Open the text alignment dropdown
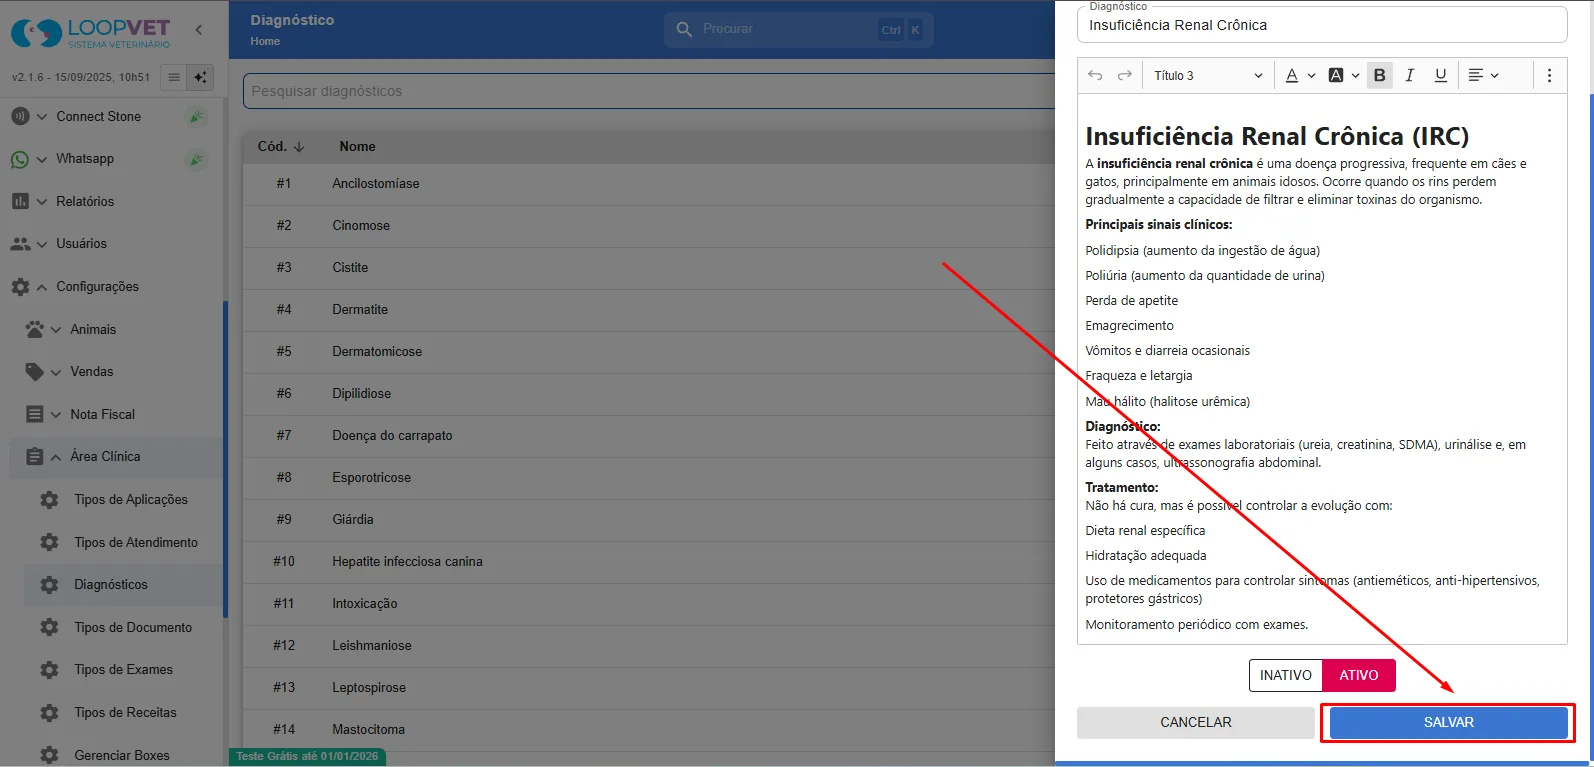Image resolution: width=1594 pixels, height=767 pixels. [1483, 76]
